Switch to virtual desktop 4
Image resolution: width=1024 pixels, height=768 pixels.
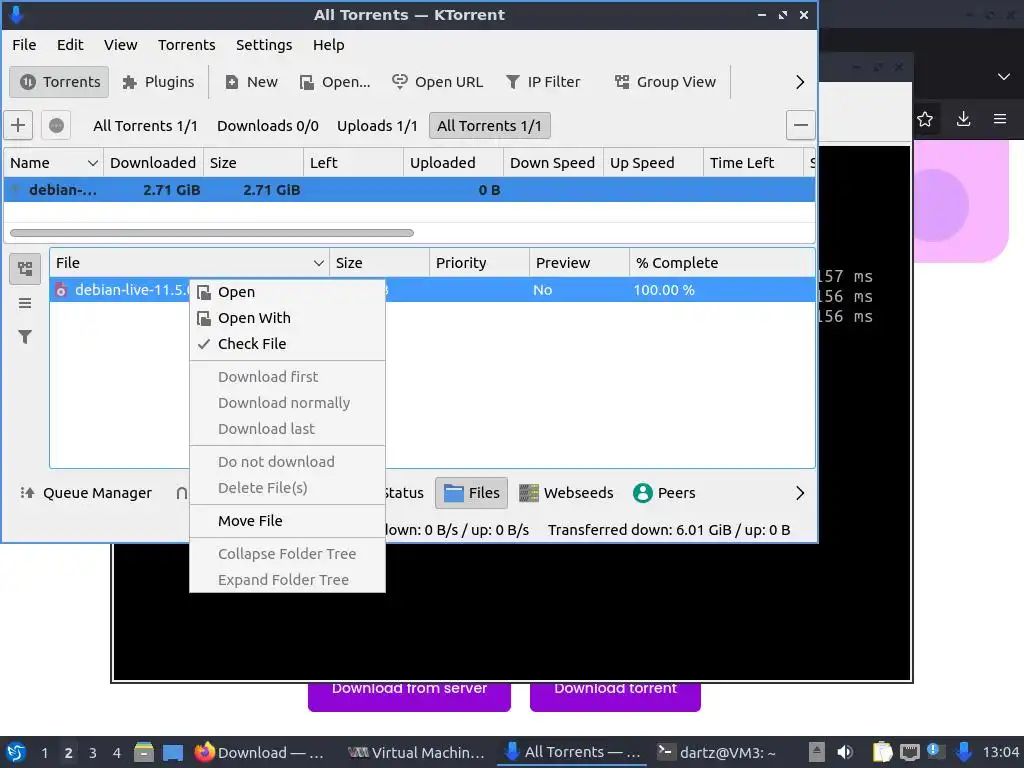(117, 752)
